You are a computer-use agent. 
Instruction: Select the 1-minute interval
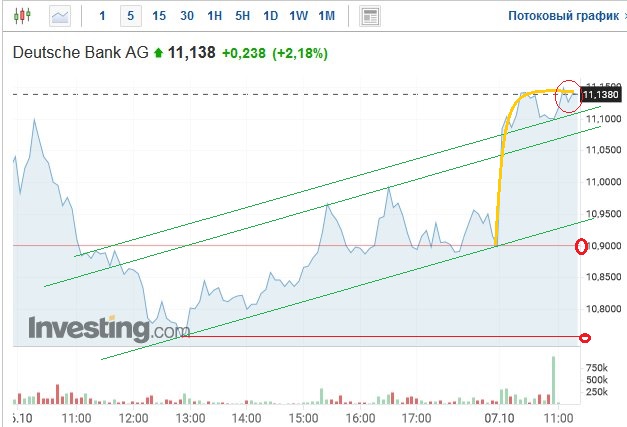click(102, 16)
